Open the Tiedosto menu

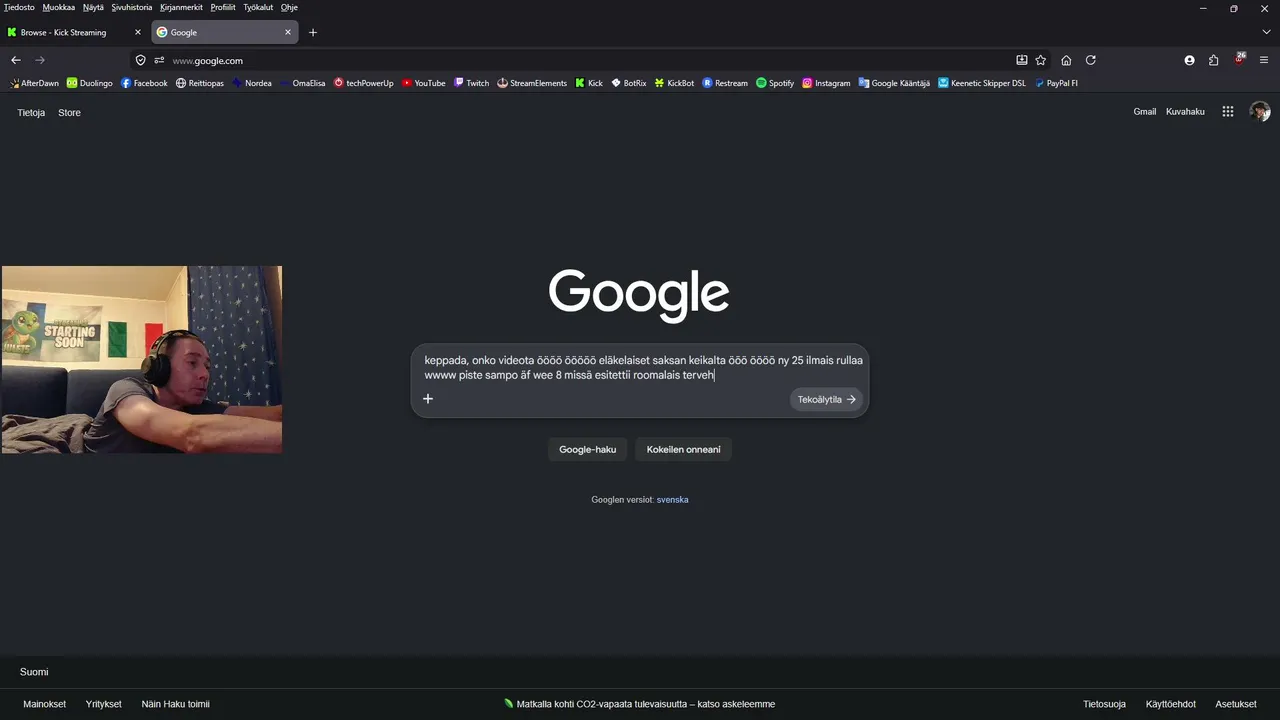click(19, 7)
